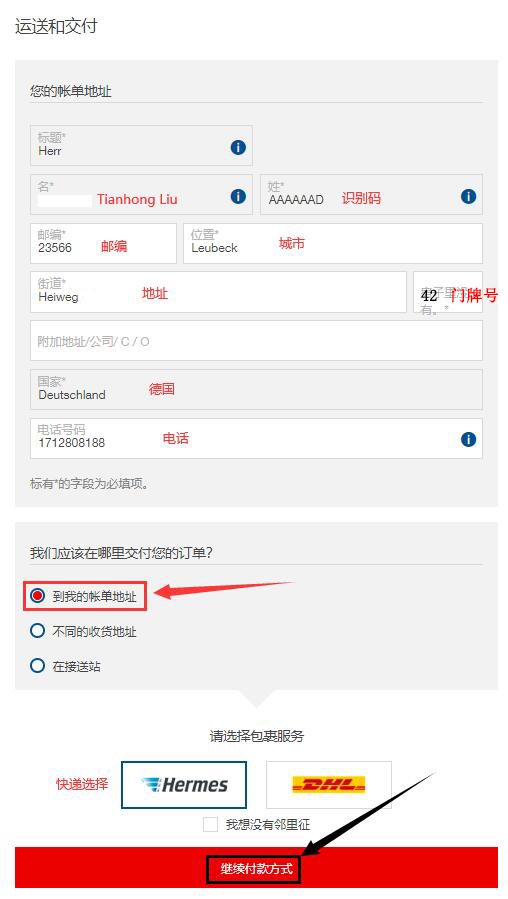Open the 国家 Deutschland country field
Screen dimensions: 508x899
pyautogui.click(x=256, y=389)
